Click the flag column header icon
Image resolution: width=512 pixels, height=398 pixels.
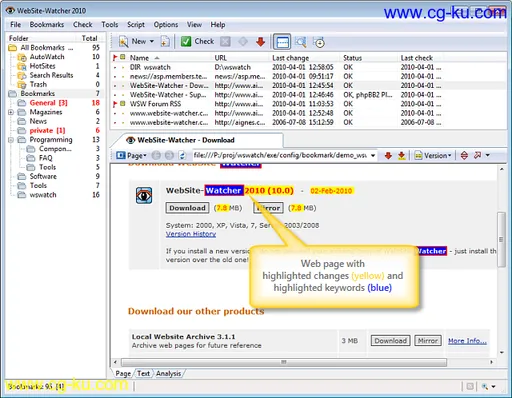115,58
